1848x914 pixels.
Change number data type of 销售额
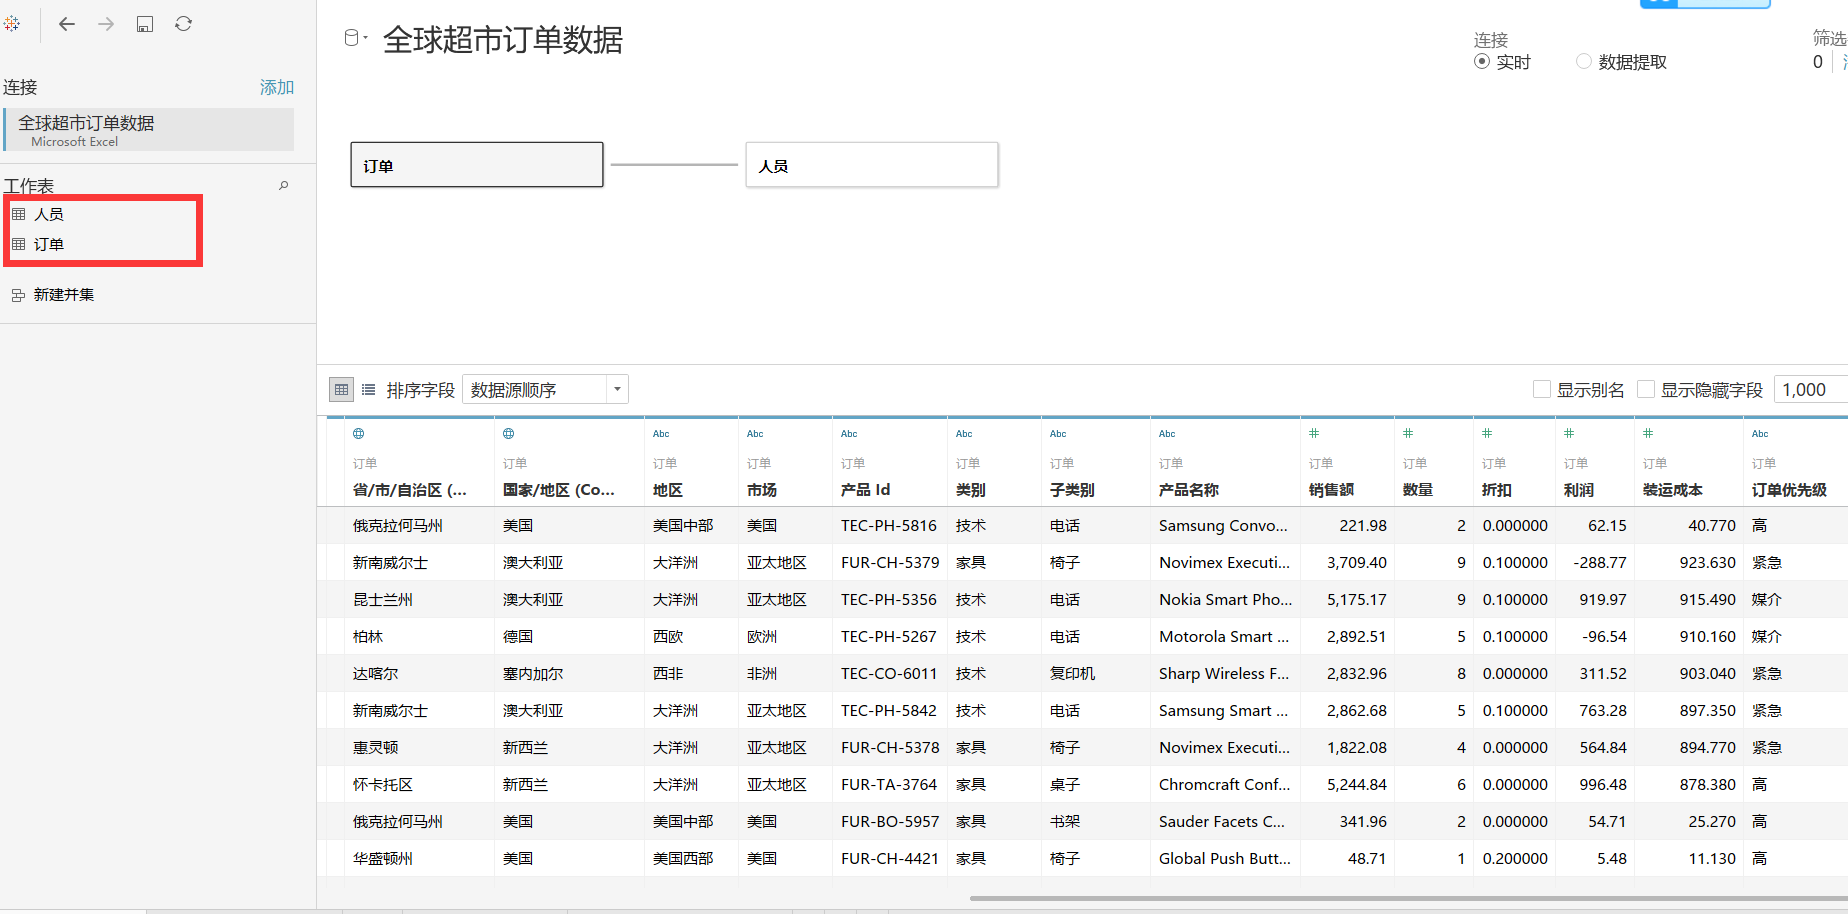pos(1314,434)
